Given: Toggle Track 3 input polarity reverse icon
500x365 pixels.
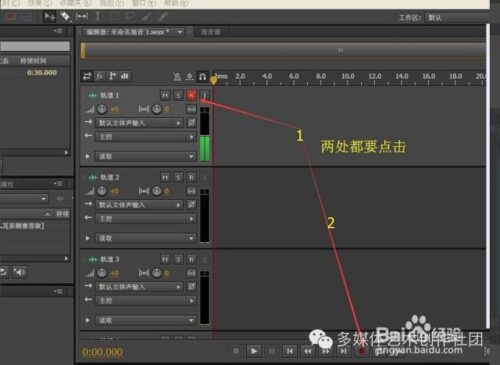Looking at the screenshot, I should 191,286.
